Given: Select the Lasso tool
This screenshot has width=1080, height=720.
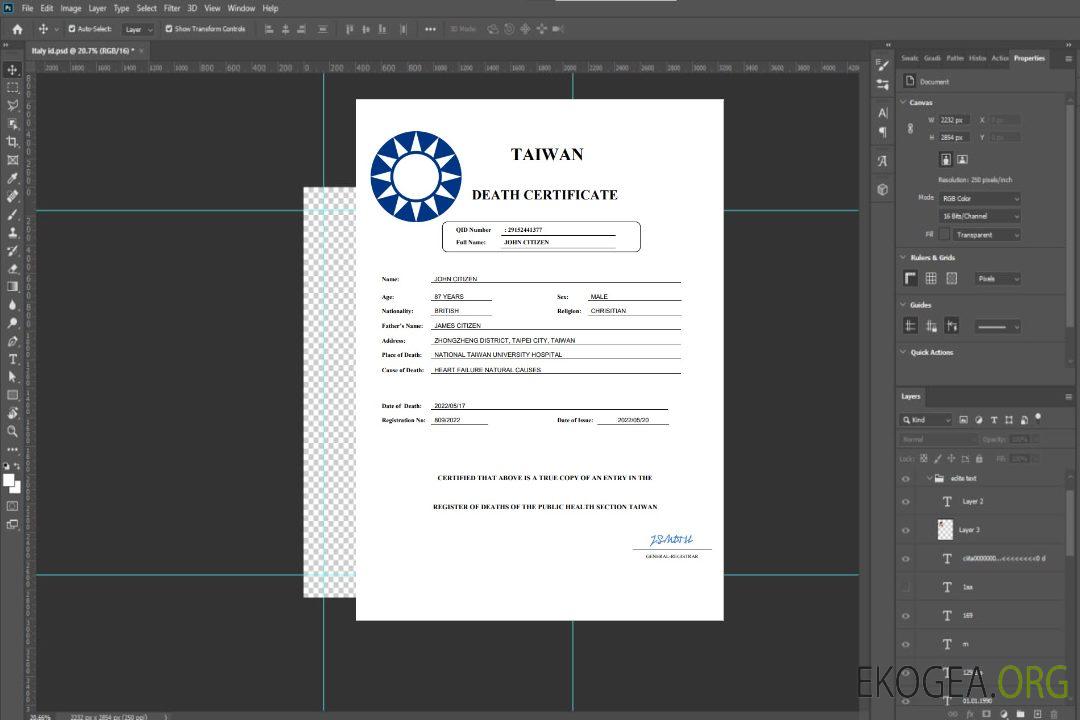Looking at the screenshot, I should pos(12,105).
